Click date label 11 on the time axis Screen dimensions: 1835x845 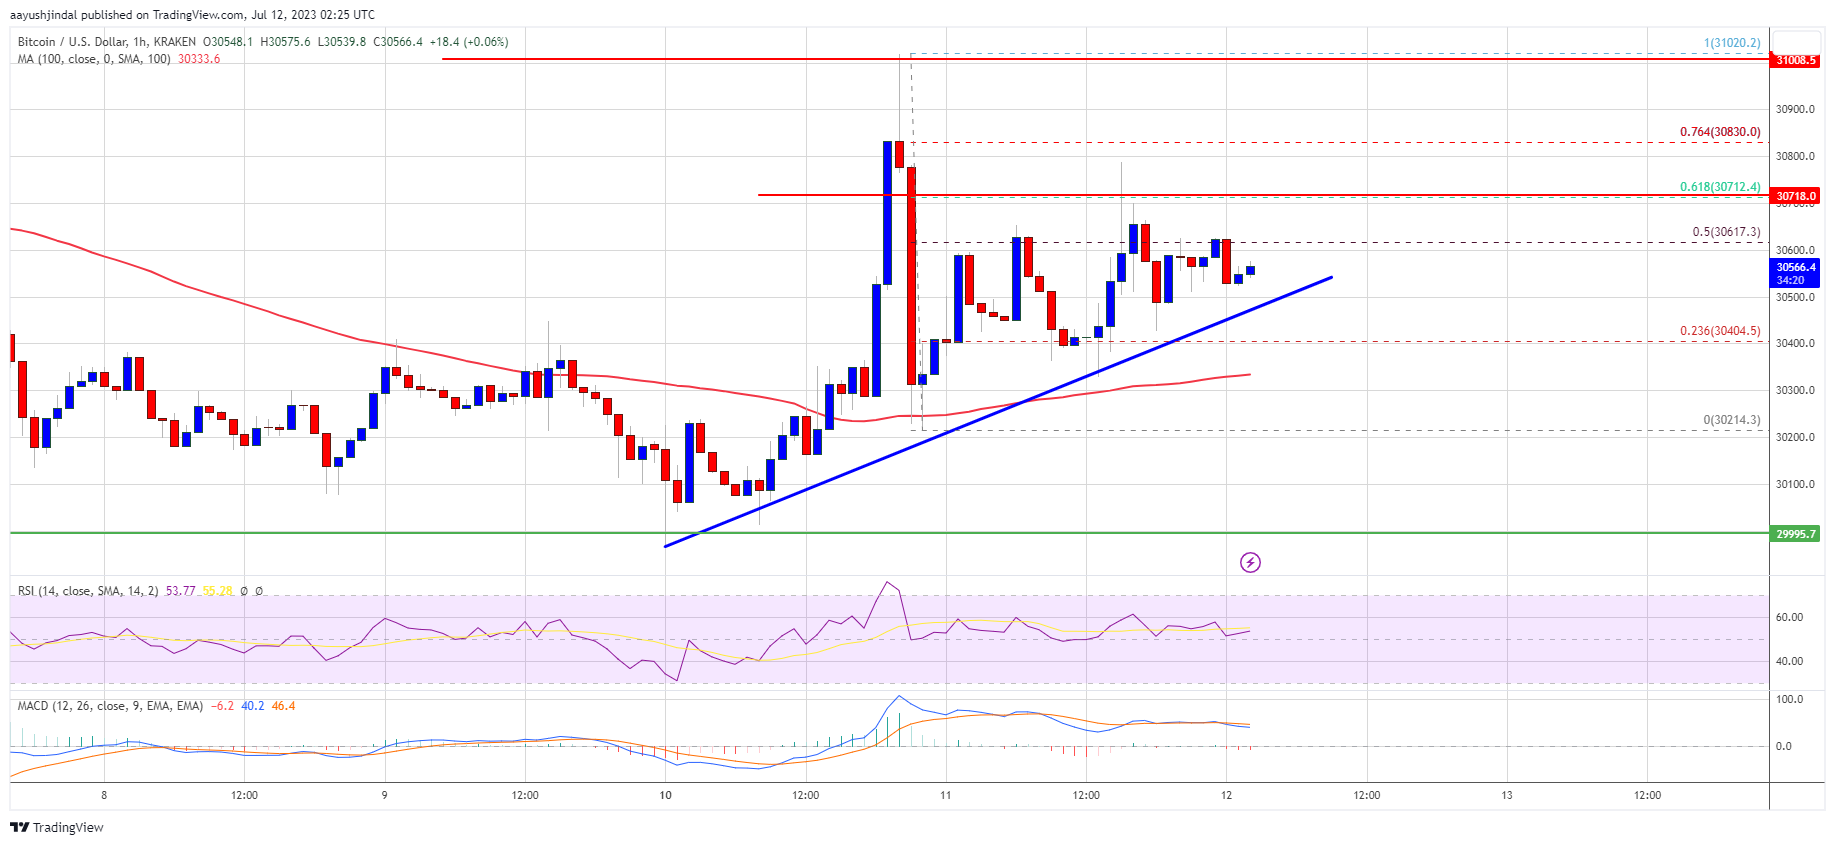(x=945, y=796)
